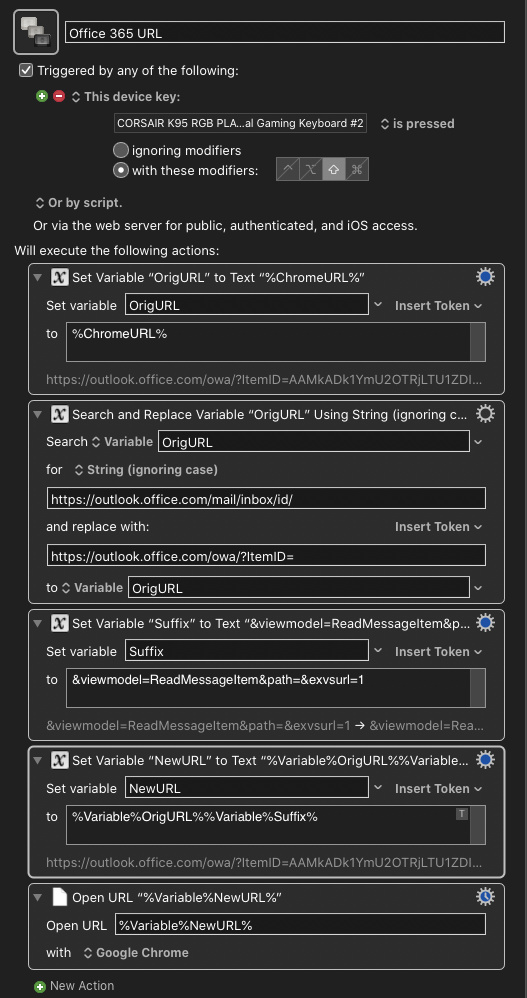Open gear menu for Set Variable OrigURL action
The height and width of the screenshot is (998, 527).
coord(485,277)
